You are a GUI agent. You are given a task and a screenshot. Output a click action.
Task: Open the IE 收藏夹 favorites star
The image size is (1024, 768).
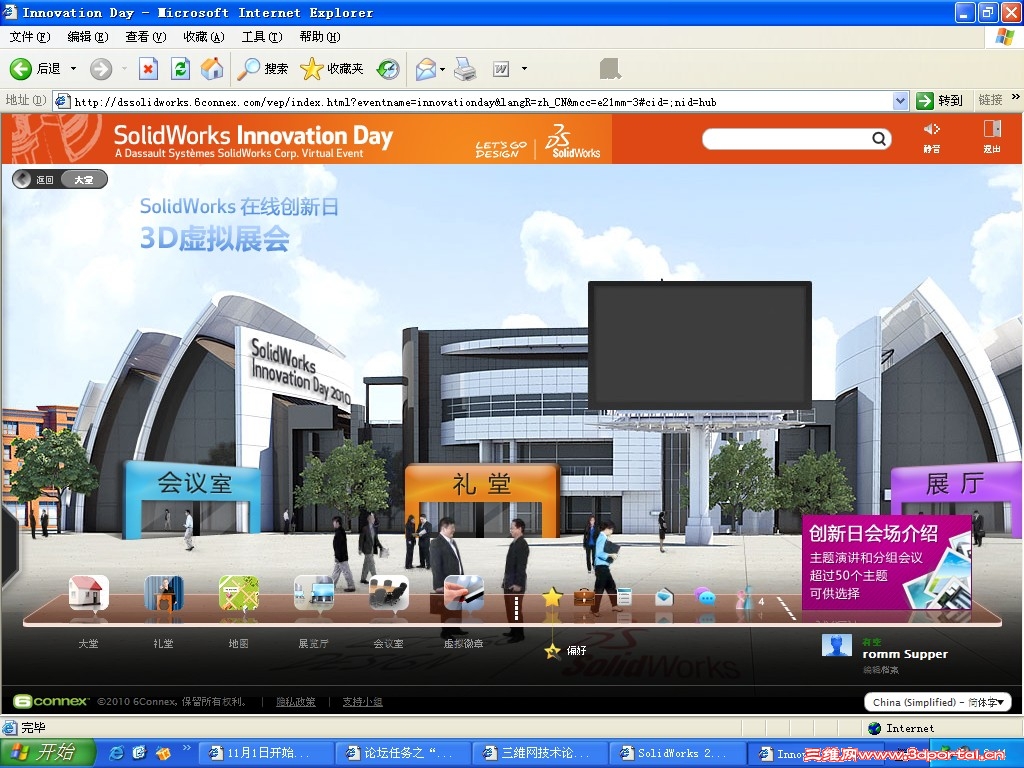pos(332,69)
